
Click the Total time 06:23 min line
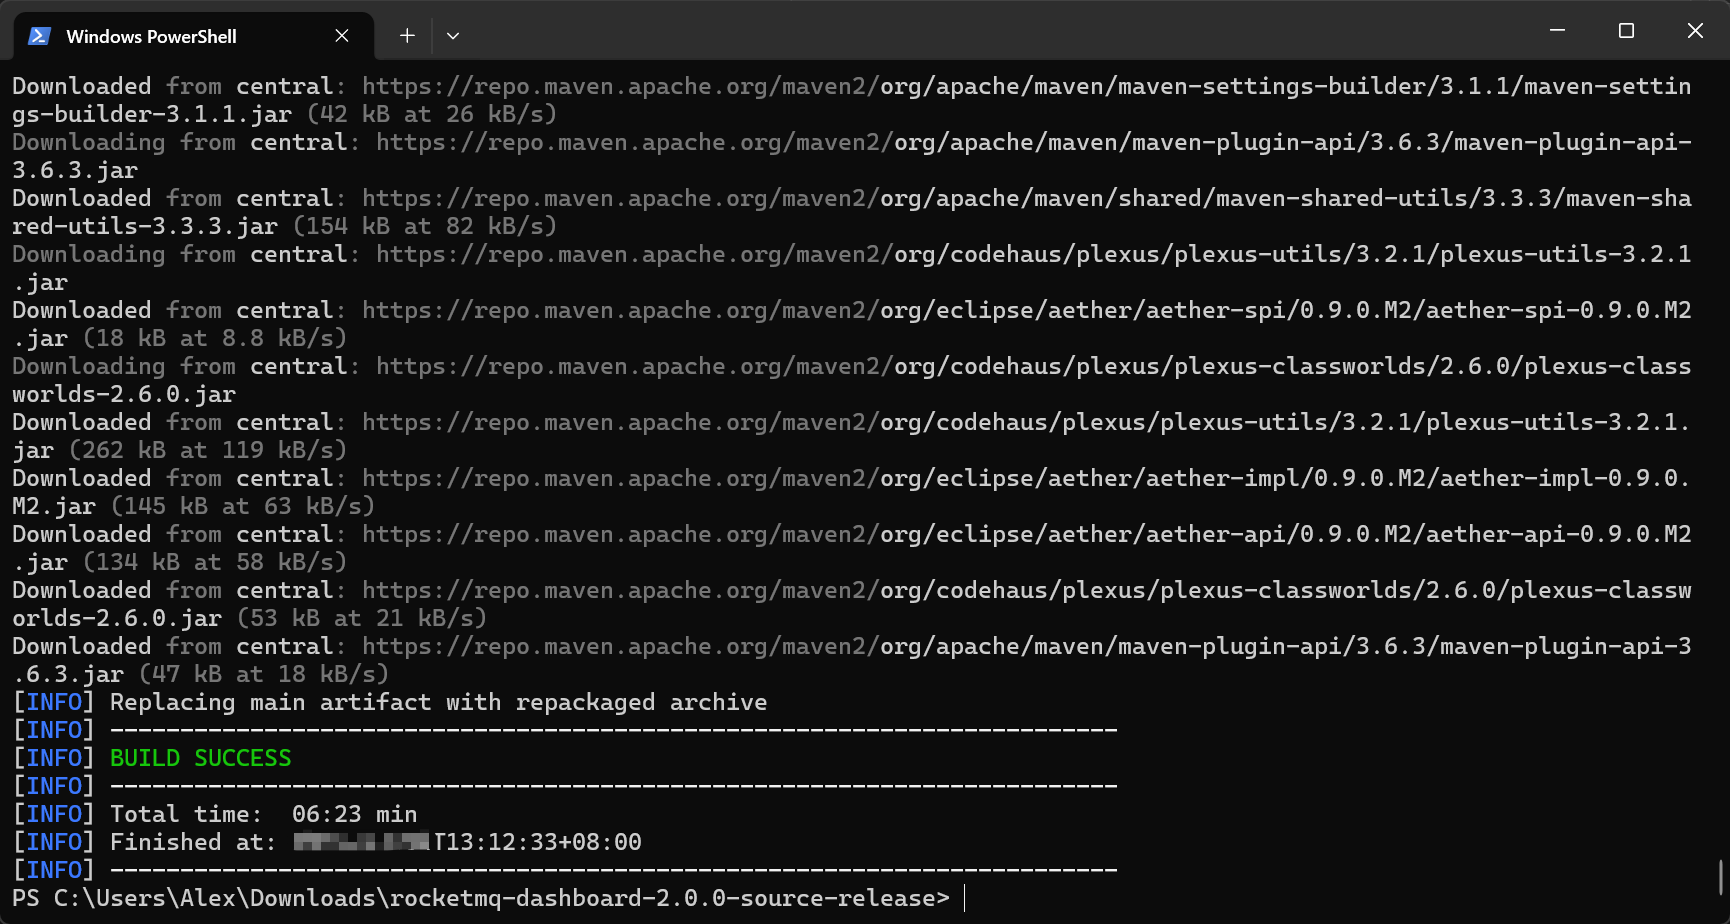263,814
